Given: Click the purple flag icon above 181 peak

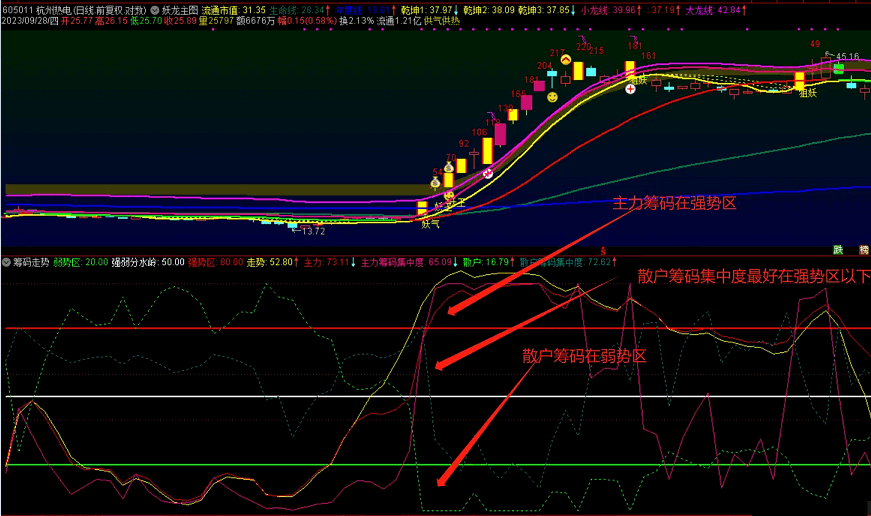Looking at the screenshot, I should [x=634, y=38].
